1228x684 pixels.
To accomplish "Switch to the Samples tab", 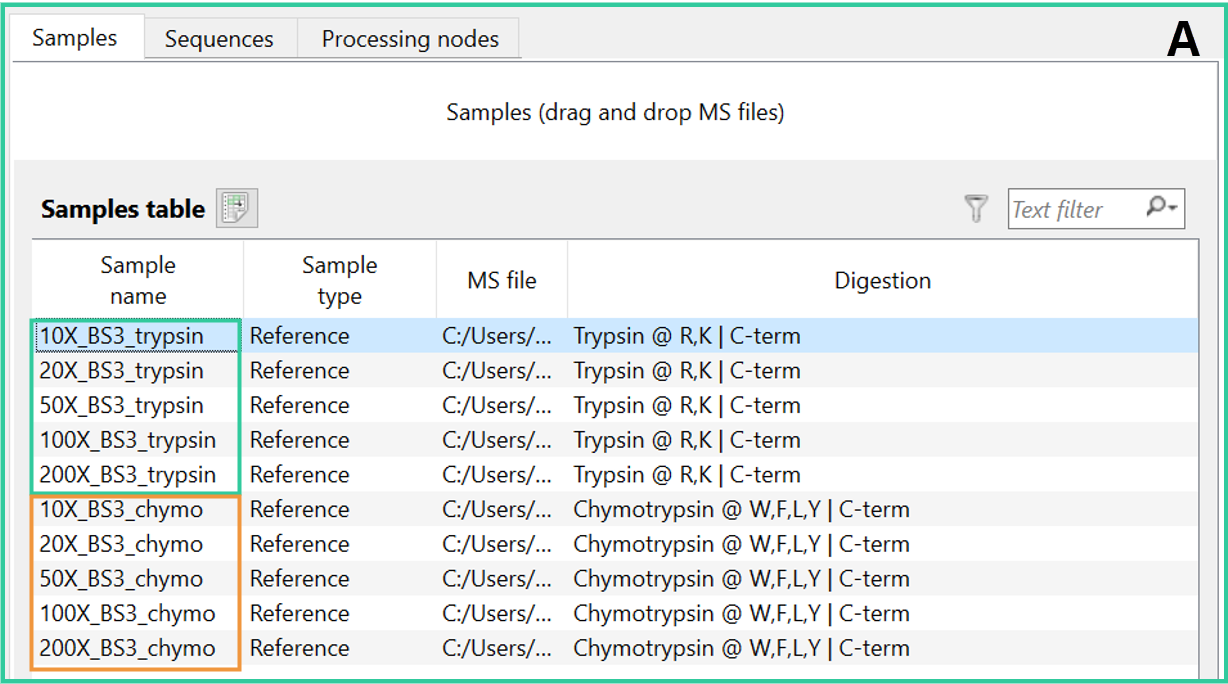I will [75, 38].
